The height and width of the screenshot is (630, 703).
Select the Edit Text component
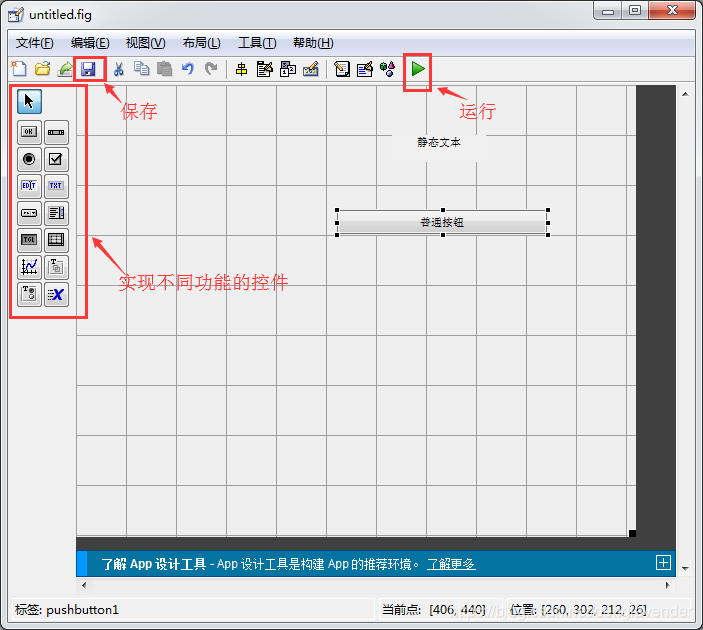pyautogui.click(x=29, y=186)
